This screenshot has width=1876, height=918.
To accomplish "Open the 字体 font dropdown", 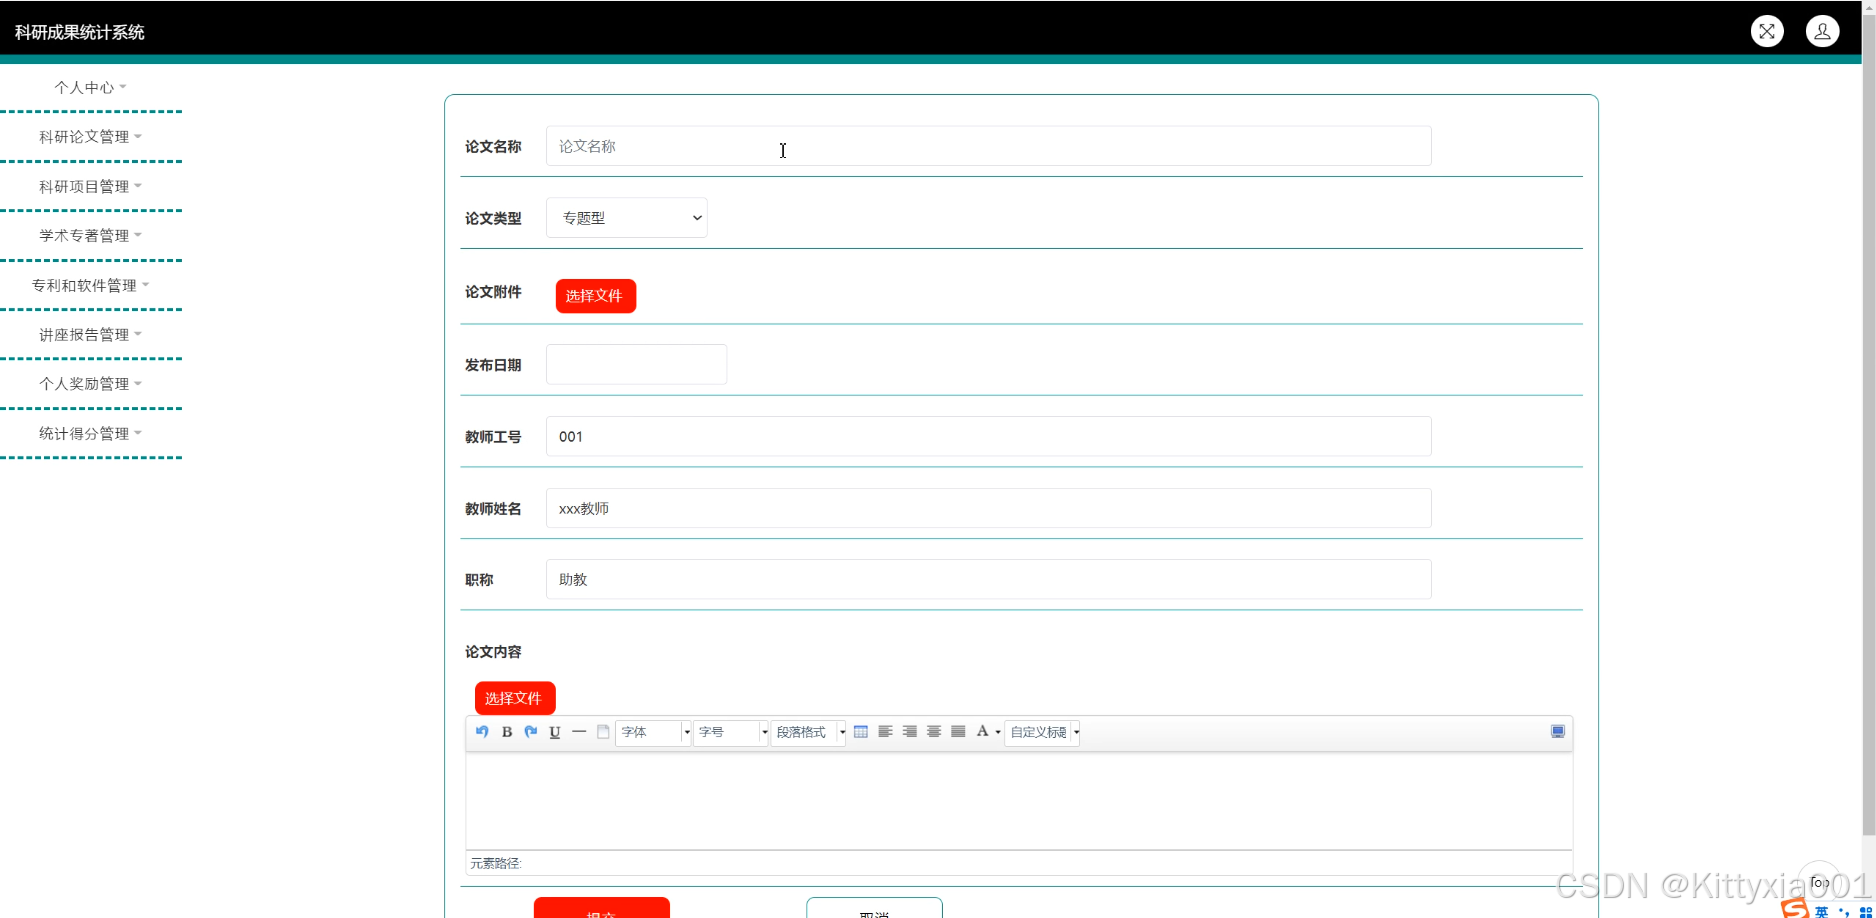I will (653, 732).
